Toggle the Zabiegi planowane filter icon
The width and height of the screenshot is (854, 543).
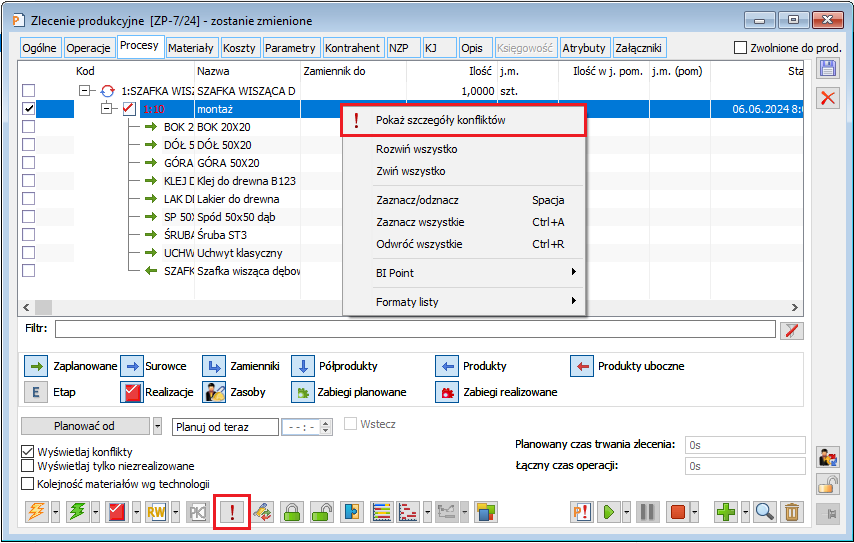pos(303,392)
